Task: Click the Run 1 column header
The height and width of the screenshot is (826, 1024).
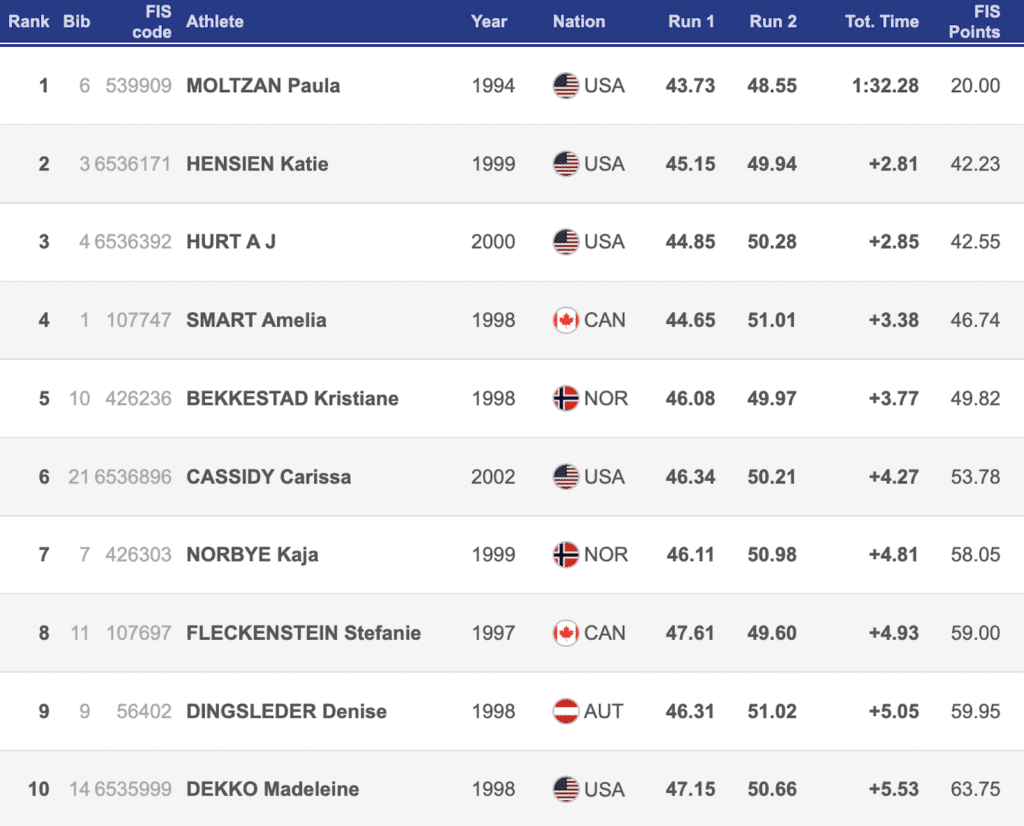Action: 691,21
